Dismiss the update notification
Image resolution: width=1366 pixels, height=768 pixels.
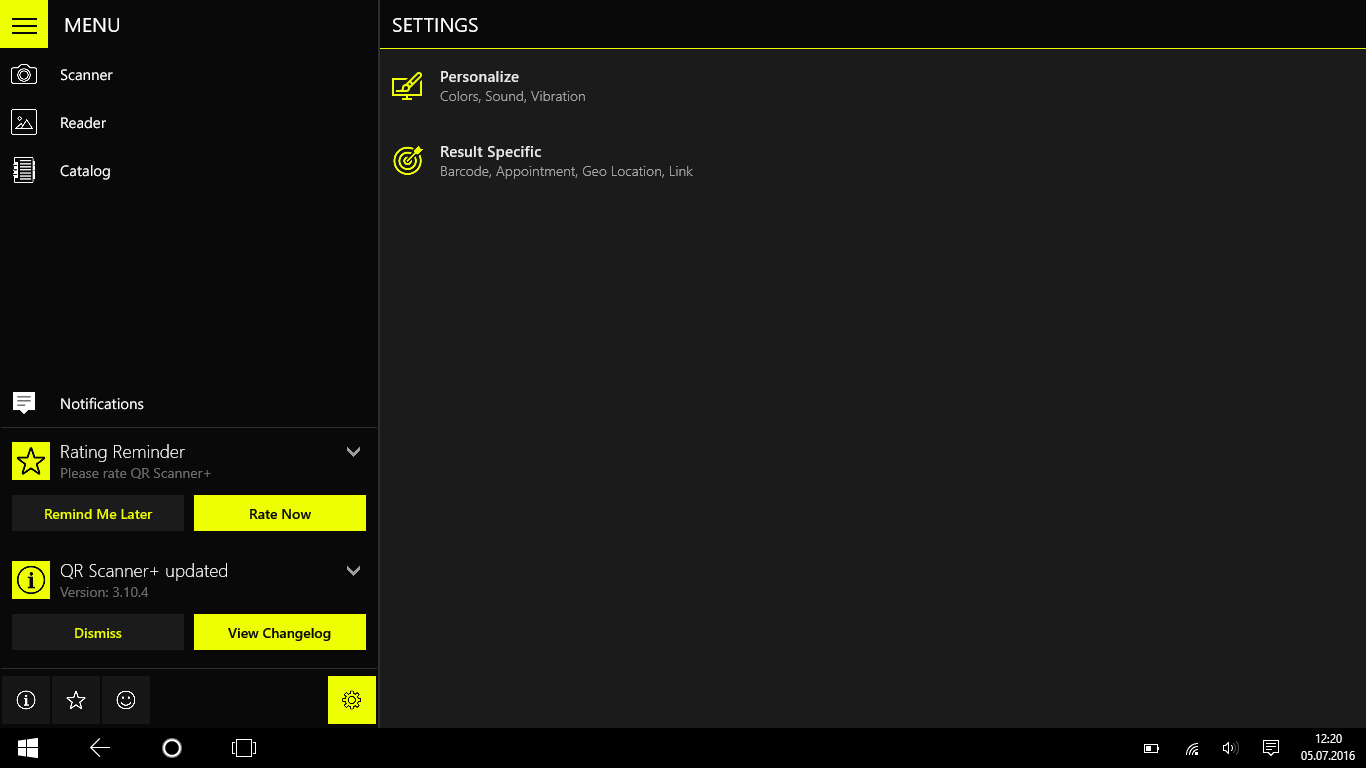(97, 632)
